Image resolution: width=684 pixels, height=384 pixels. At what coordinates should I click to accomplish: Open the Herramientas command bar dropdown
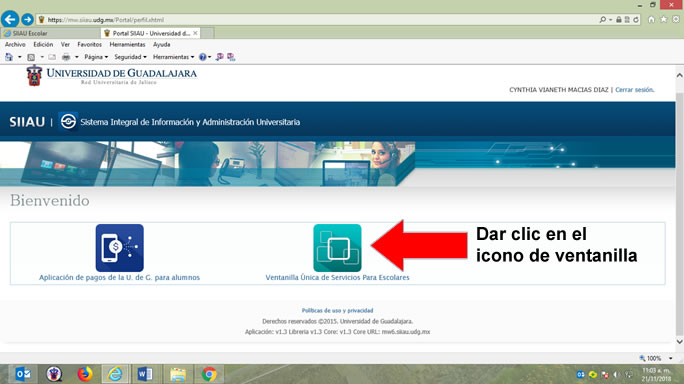(x=174, y=57)
